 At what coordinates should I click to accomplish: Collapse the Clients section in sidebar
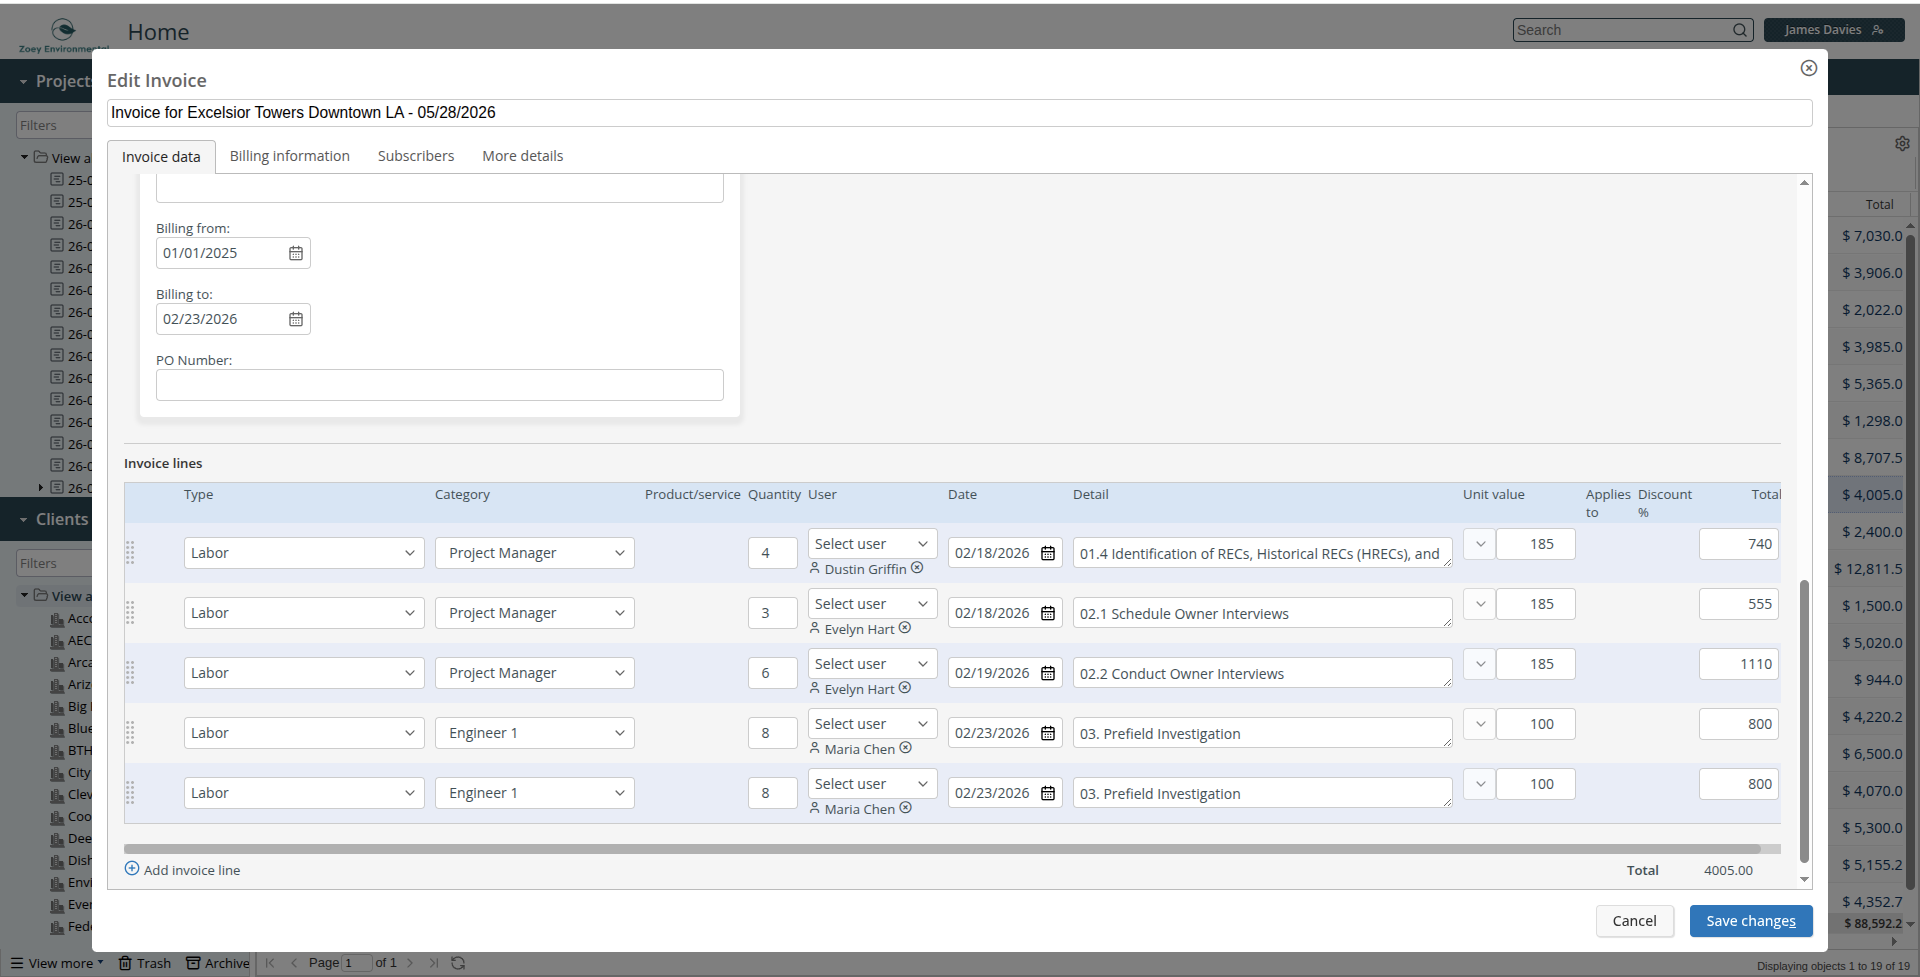(23, 519)
